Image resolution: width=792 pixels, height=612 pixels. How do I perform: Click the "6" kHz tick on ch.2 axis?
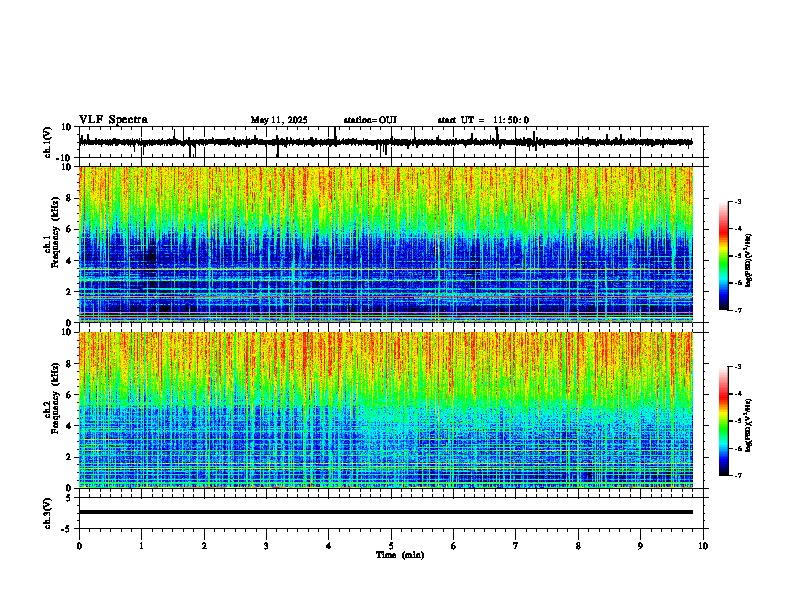pyautogui.click(x=69, y=395)
